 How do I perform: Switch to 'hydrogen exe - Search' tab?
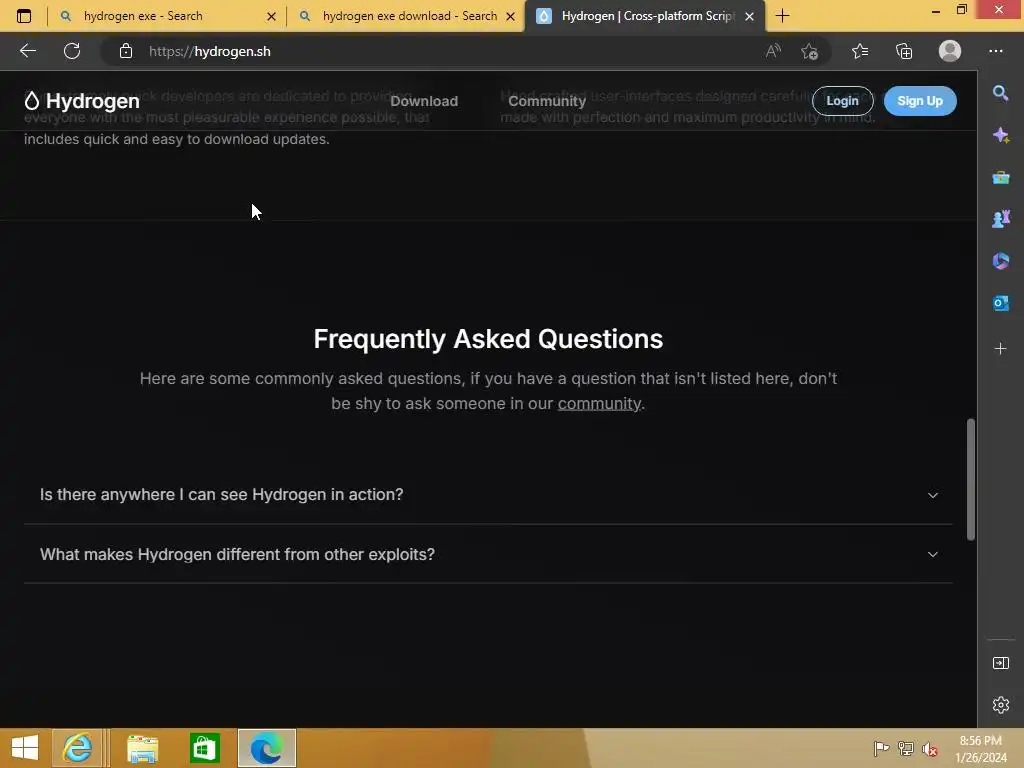click(x=167, y=16)
